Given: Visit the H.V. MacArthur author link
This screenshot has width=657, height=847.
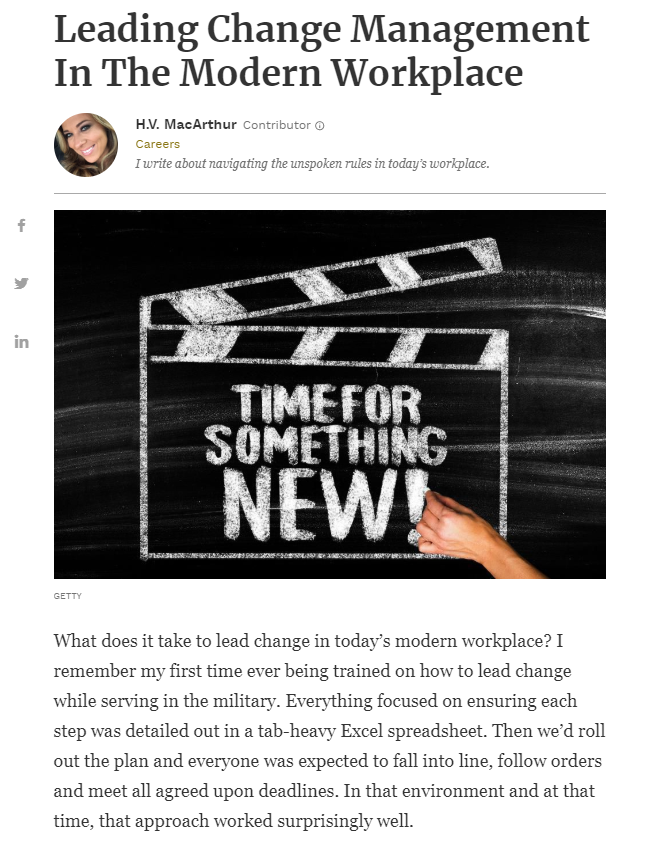Looking at the screenshot, I should [x=186, y=124].
